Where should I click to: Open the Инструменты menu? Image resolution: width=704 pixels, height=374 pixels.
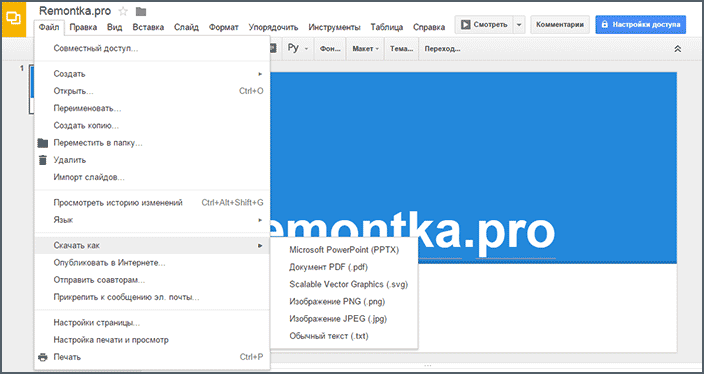(x=334, y=27)
